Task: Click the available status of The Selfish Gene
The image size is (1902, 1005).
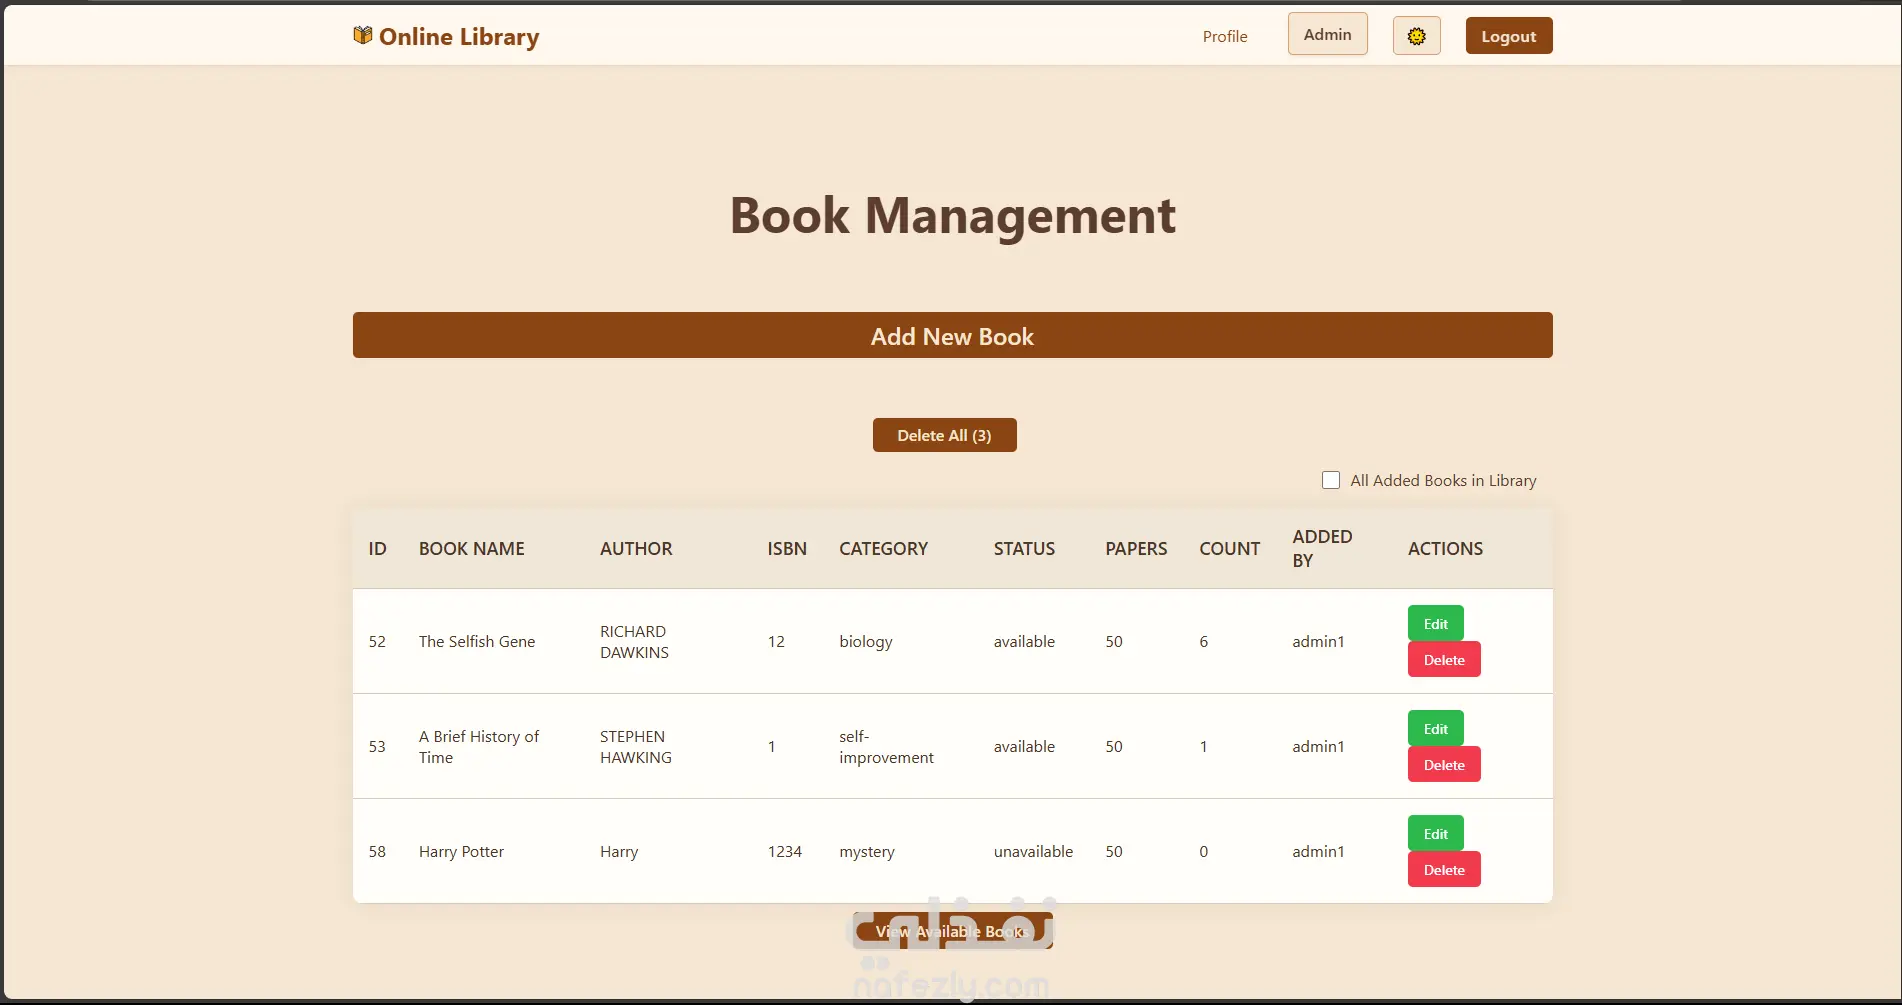Action: pos(1024,641)
